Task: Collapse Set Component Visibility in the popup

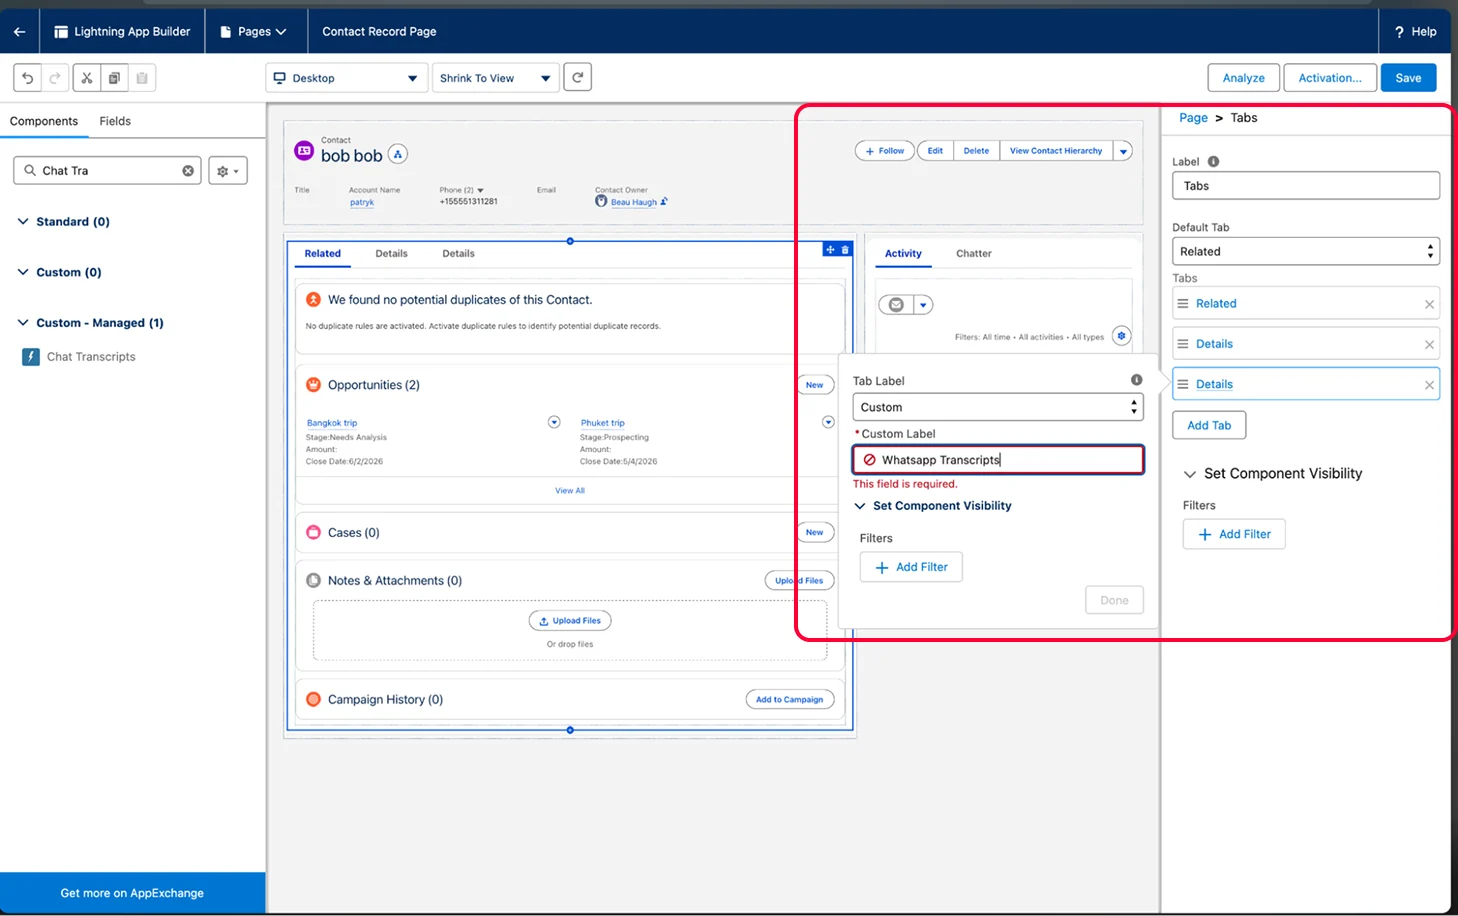Action: pyautogui.click(x=860, y=506)
